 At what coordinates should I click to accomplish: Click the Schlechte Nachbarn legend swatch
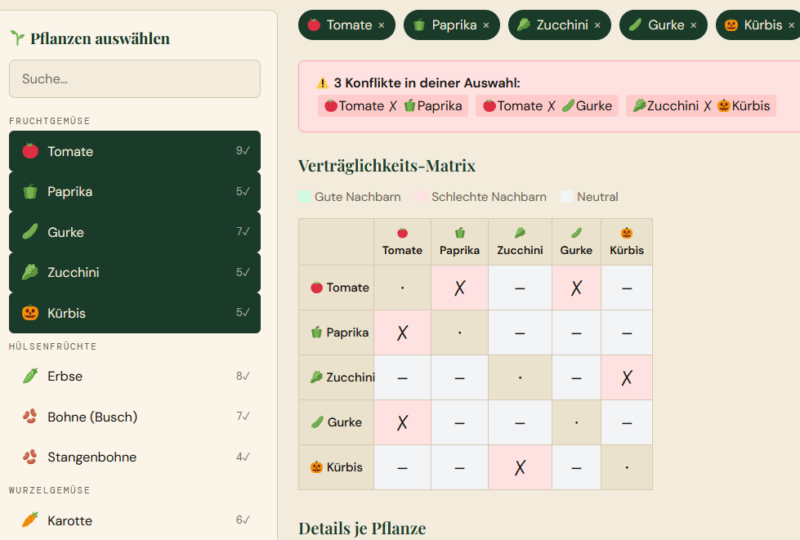[421, 197]
